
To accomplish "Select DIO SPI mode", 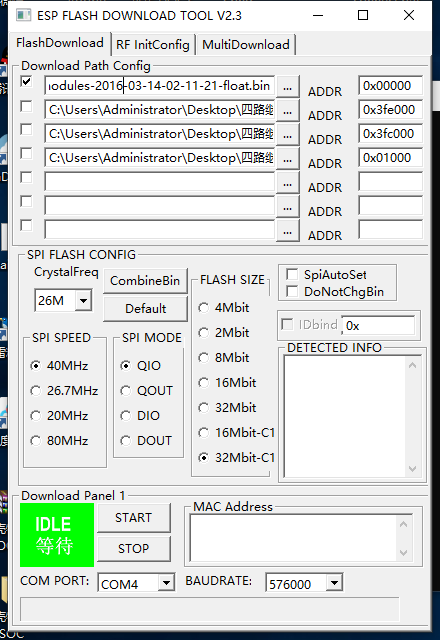I will click(126, 416).
